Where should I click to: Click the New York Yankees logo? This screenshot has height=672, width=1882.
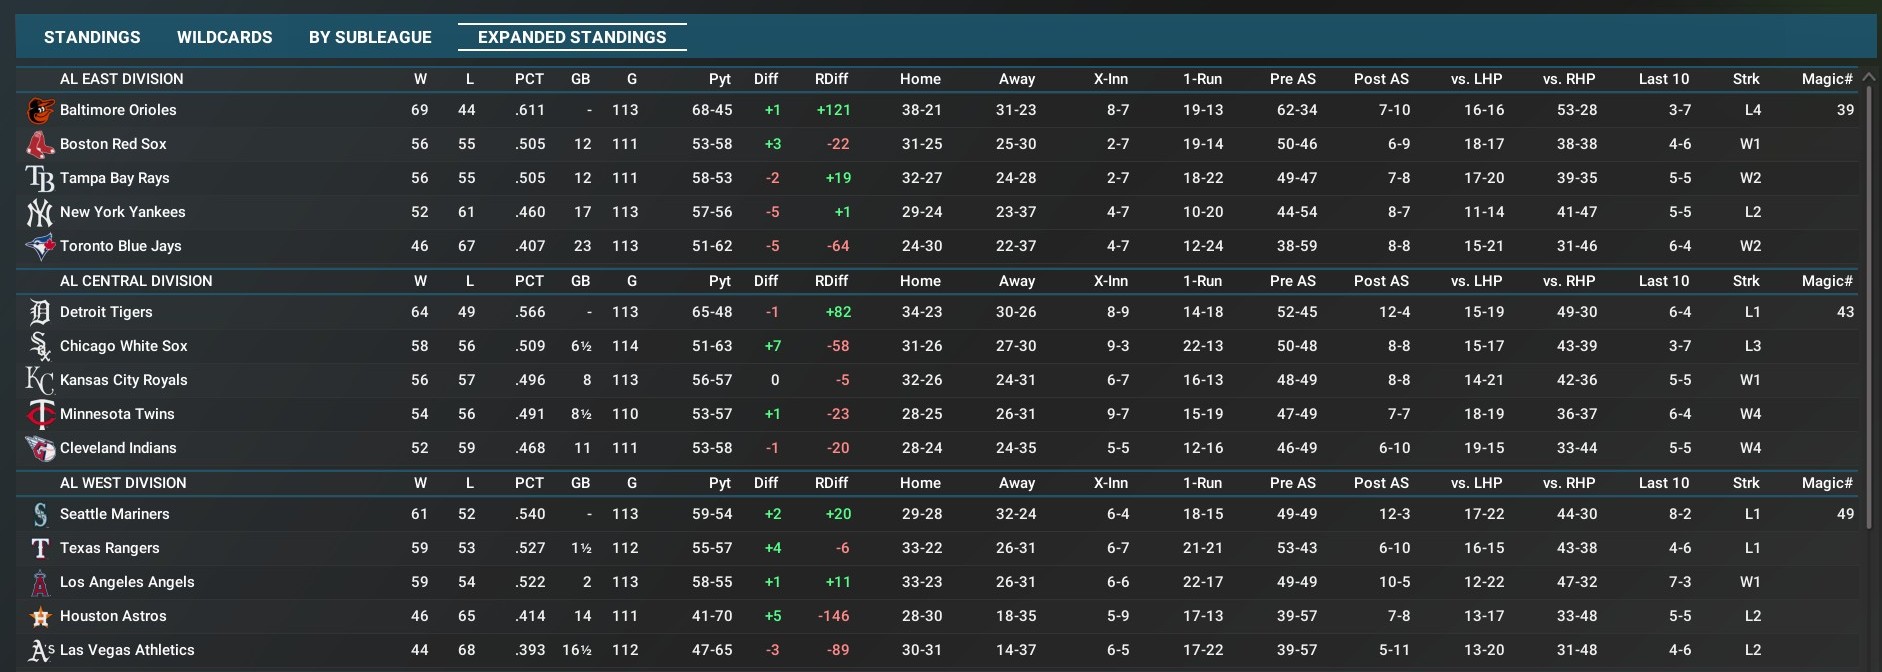pos(40,213)
